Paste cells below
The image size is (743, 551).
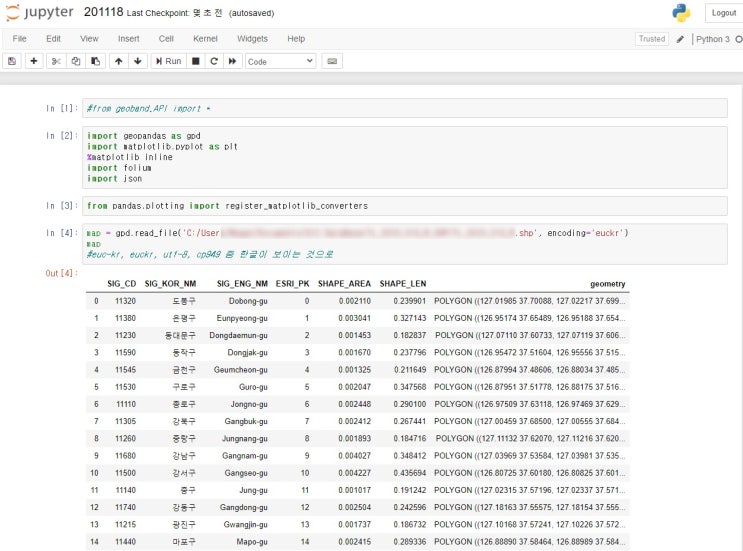pyautogui.click(x=95, y=61)
